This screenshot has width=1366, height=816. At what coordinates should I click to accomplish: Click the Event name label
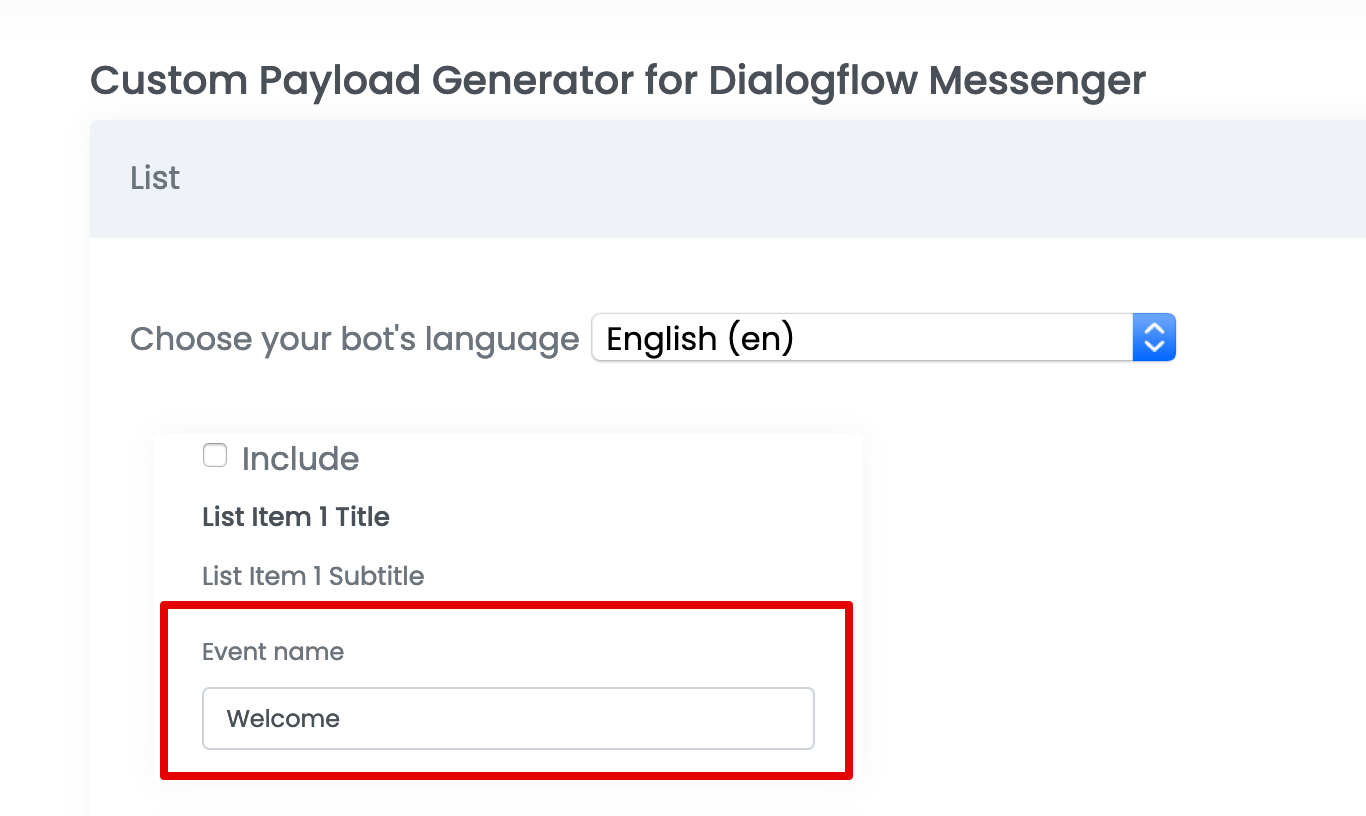[x=273, y=652]
